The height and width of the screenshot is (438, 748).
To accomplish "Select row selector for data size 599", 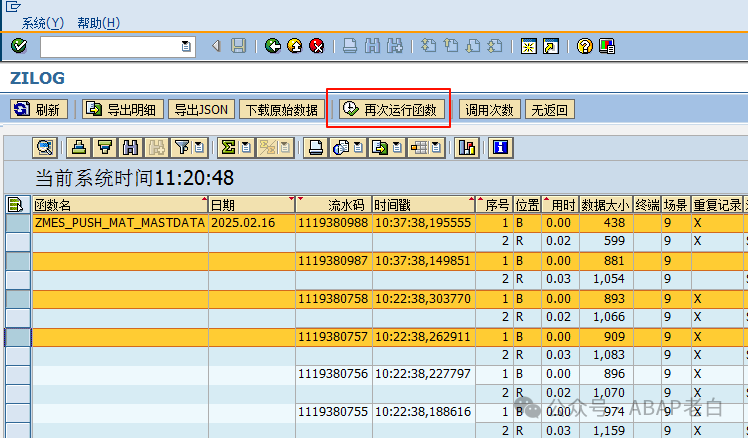I will tap(18, 242).
